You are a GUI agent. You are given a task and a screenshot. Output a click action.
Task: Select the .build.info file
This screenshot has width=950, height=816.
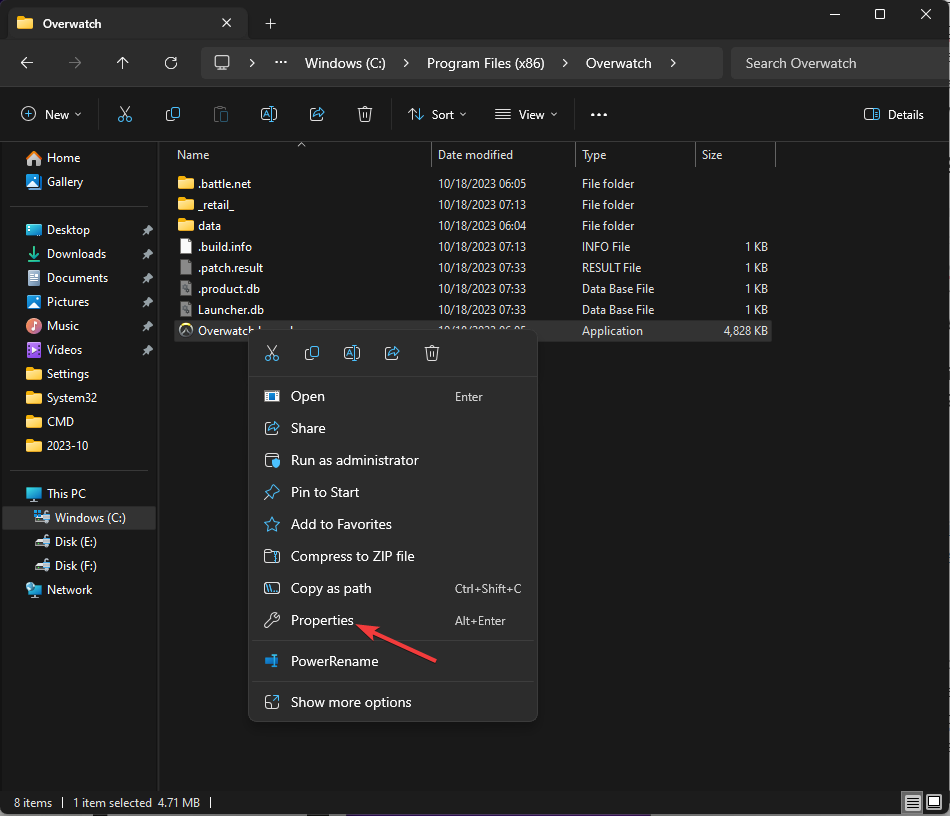click(473, 247)
